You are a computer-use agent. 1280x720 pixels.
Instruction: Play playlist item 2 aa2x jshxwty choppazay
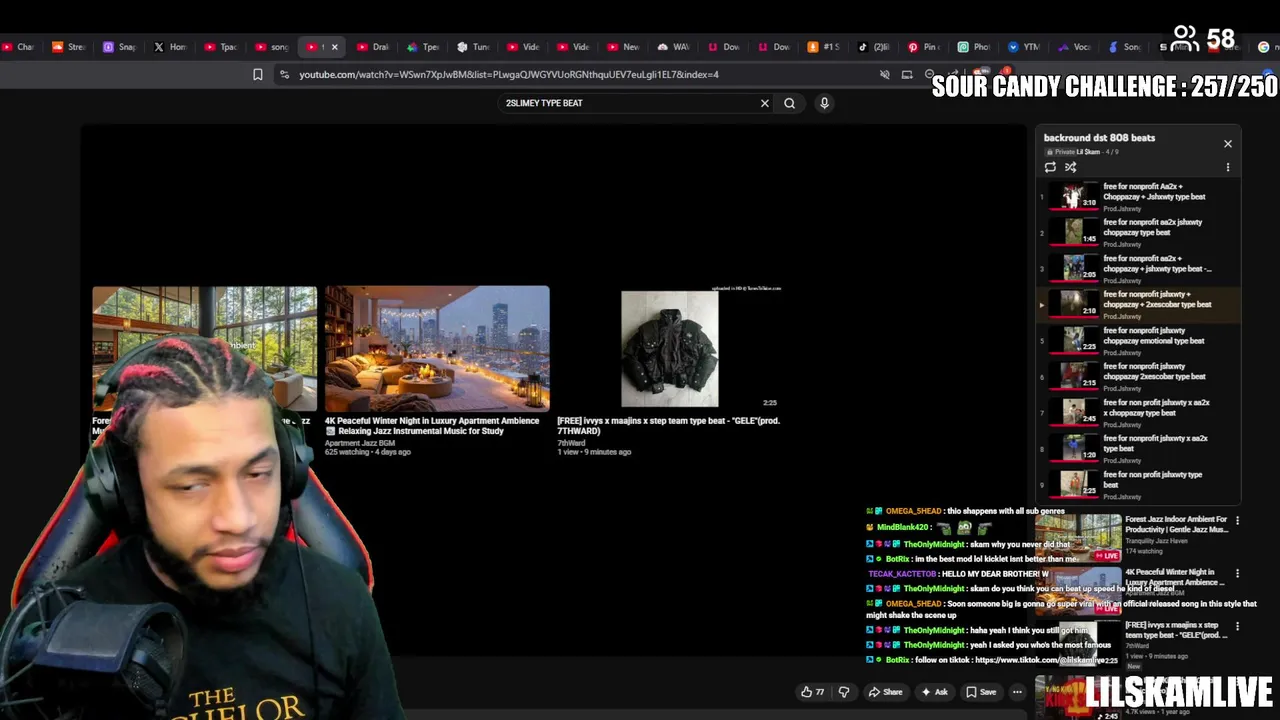1138,232
